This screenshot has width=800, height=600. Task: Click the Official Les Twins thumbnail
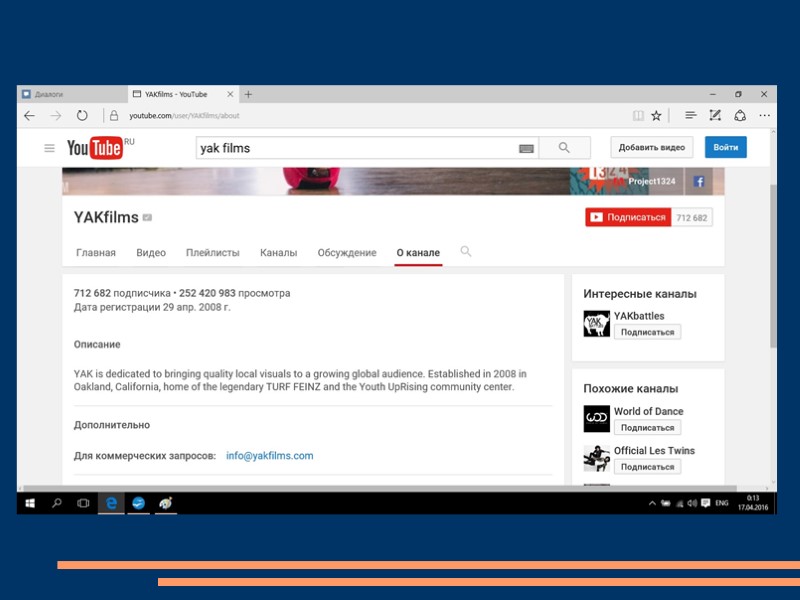click(x=596, y=458)
